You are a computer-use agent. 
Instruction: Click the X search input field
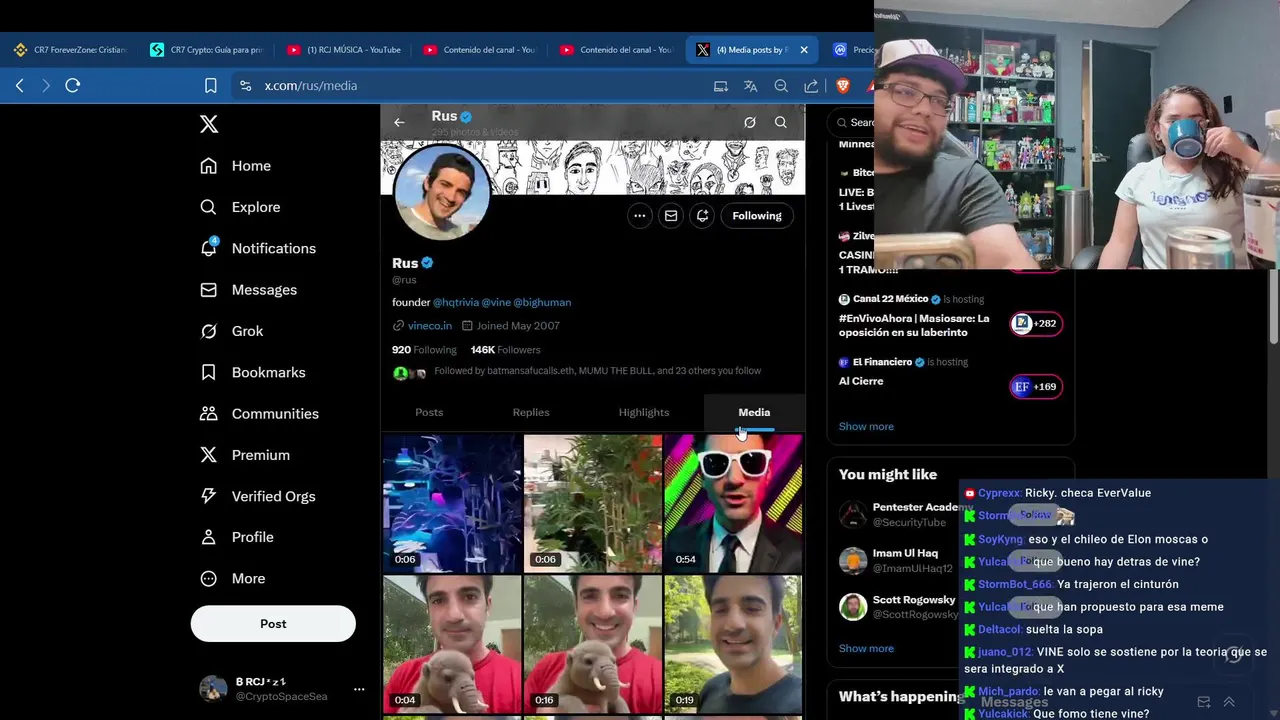[851, 122]
